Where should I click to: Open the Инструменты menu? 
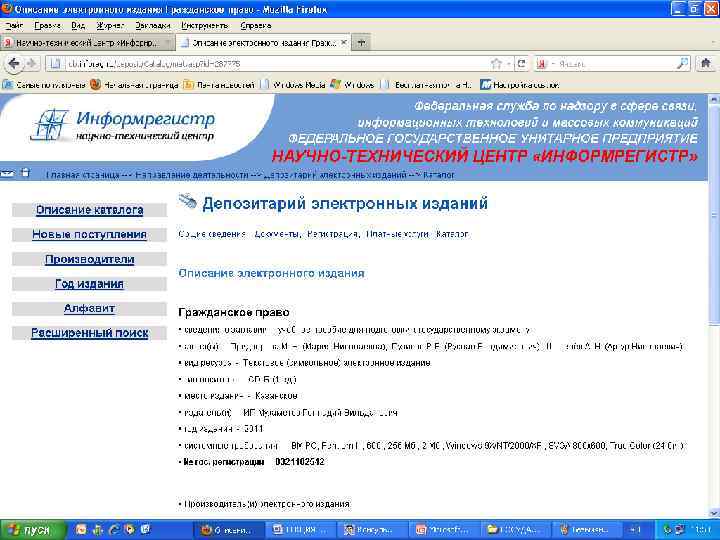pos(205,26)
